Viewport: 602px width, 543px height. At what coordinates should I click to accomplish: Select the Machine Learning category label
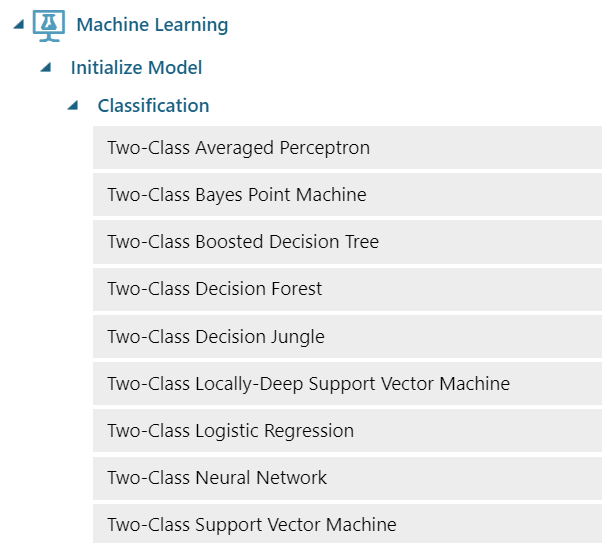coord(152,25)
